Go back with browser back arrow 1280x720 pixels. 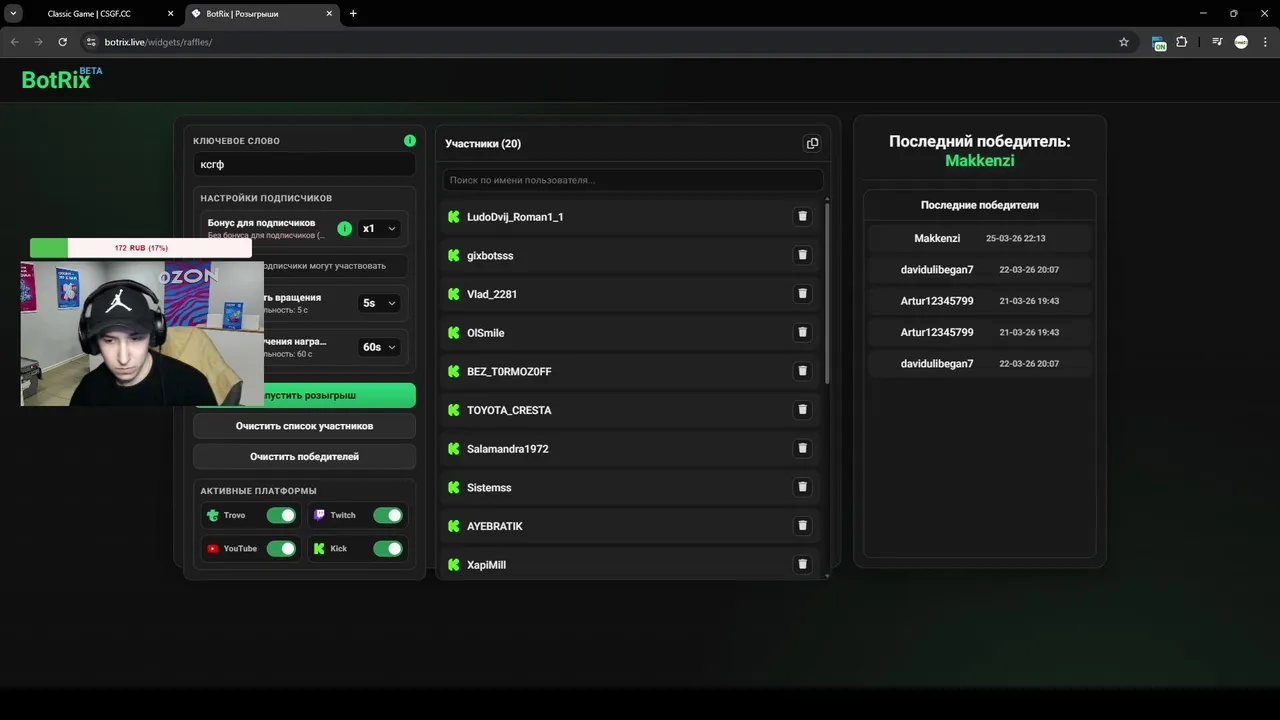point(14,42)
